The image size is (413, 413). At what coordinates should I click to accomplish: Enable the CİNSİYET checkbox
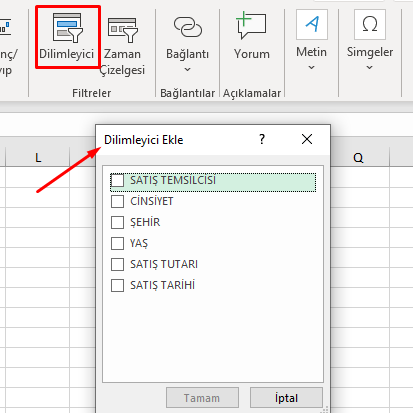[x=117, y=201]
